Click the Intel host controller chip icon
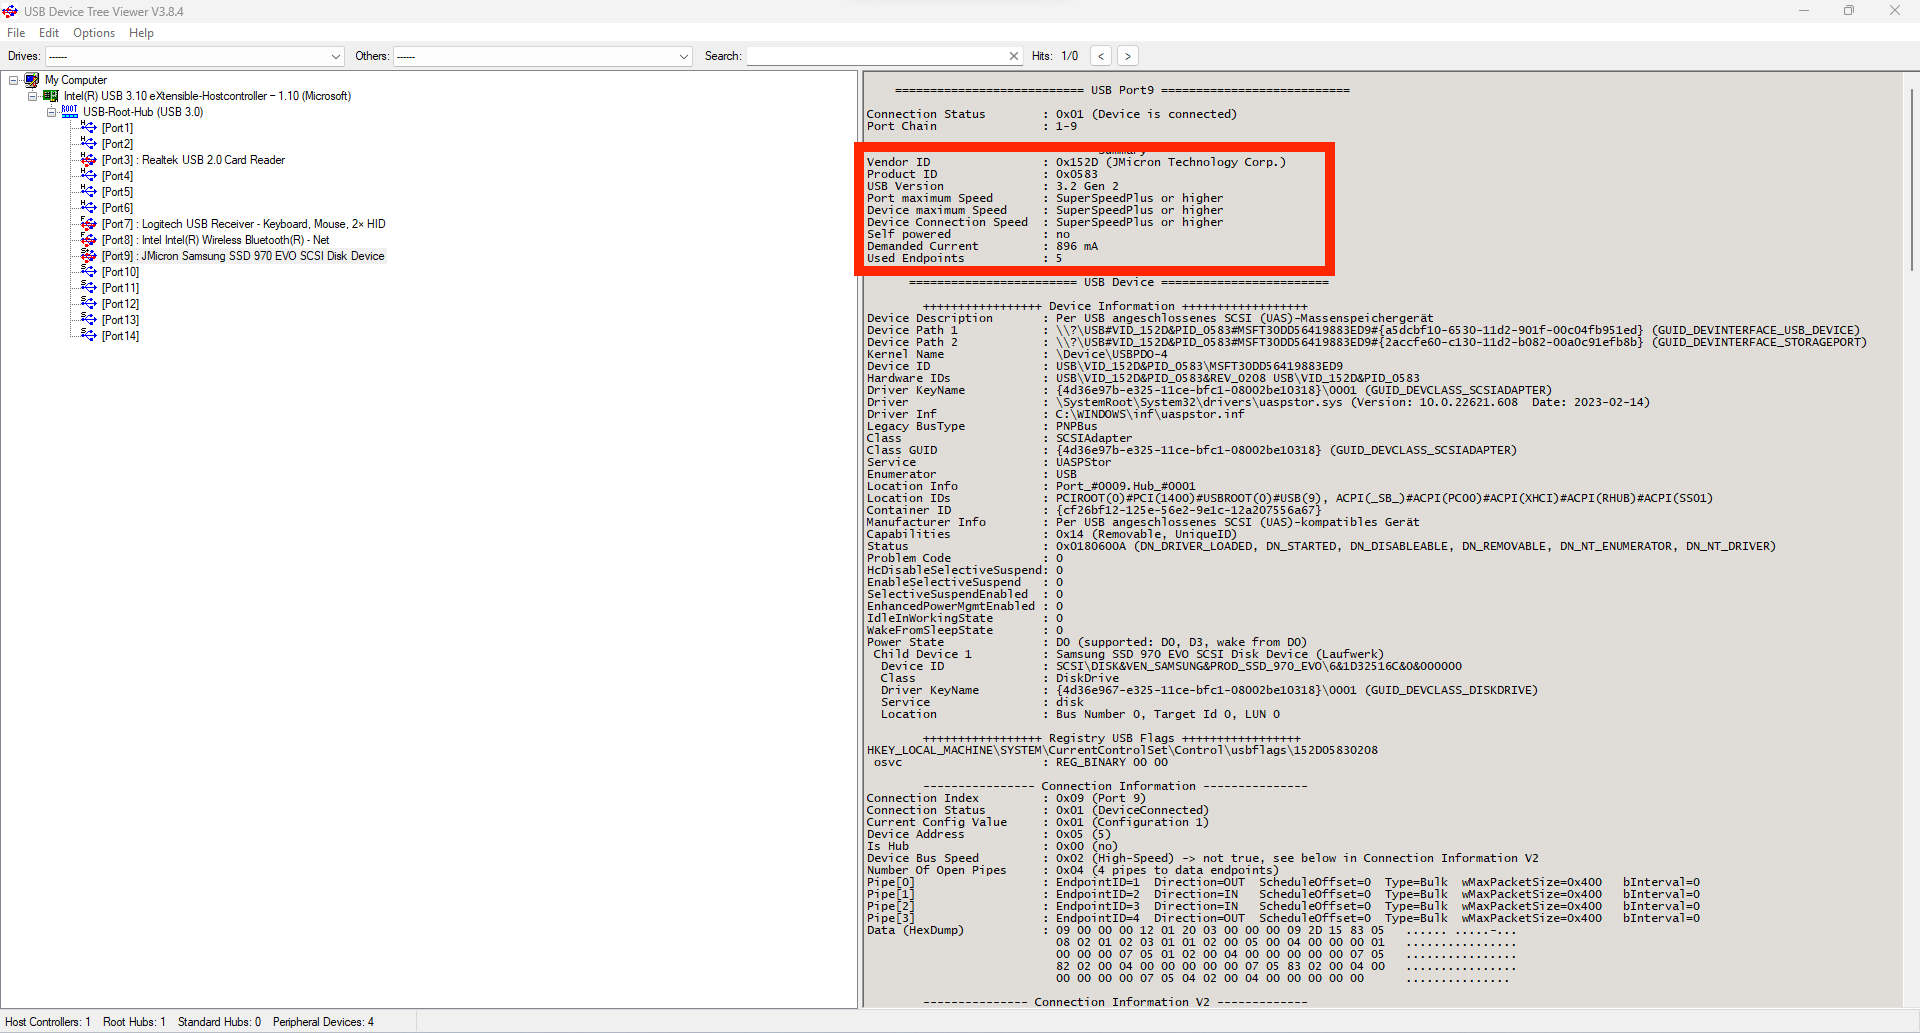Image resolution: width=1920 pixels, height=1033 pixels. (x=51, y=96)
